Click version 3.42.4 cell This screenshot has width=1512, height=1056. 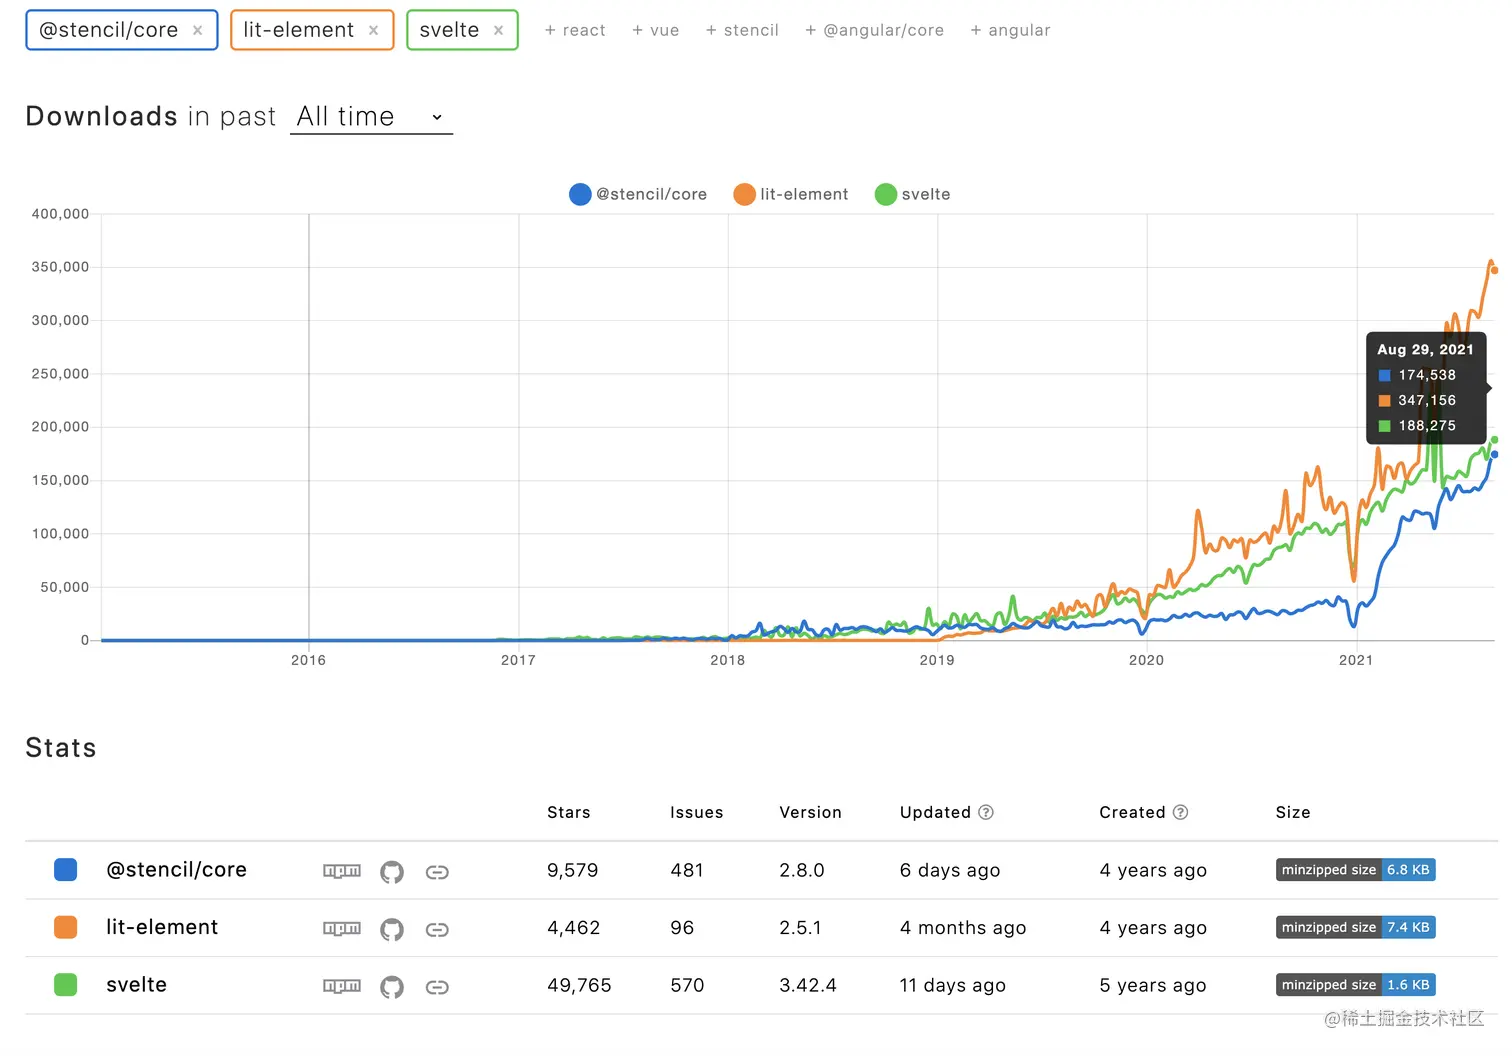808,985
